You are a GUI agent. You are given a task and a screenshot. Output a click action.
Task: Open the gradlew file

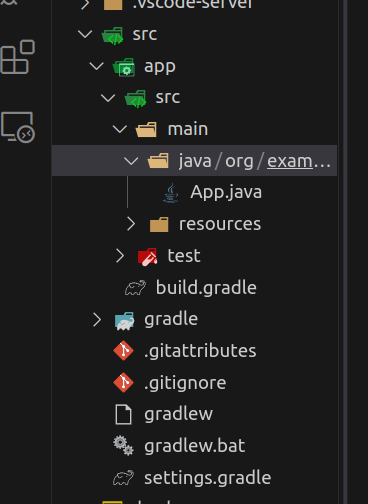pyautogui.click(x=178, y=414)
